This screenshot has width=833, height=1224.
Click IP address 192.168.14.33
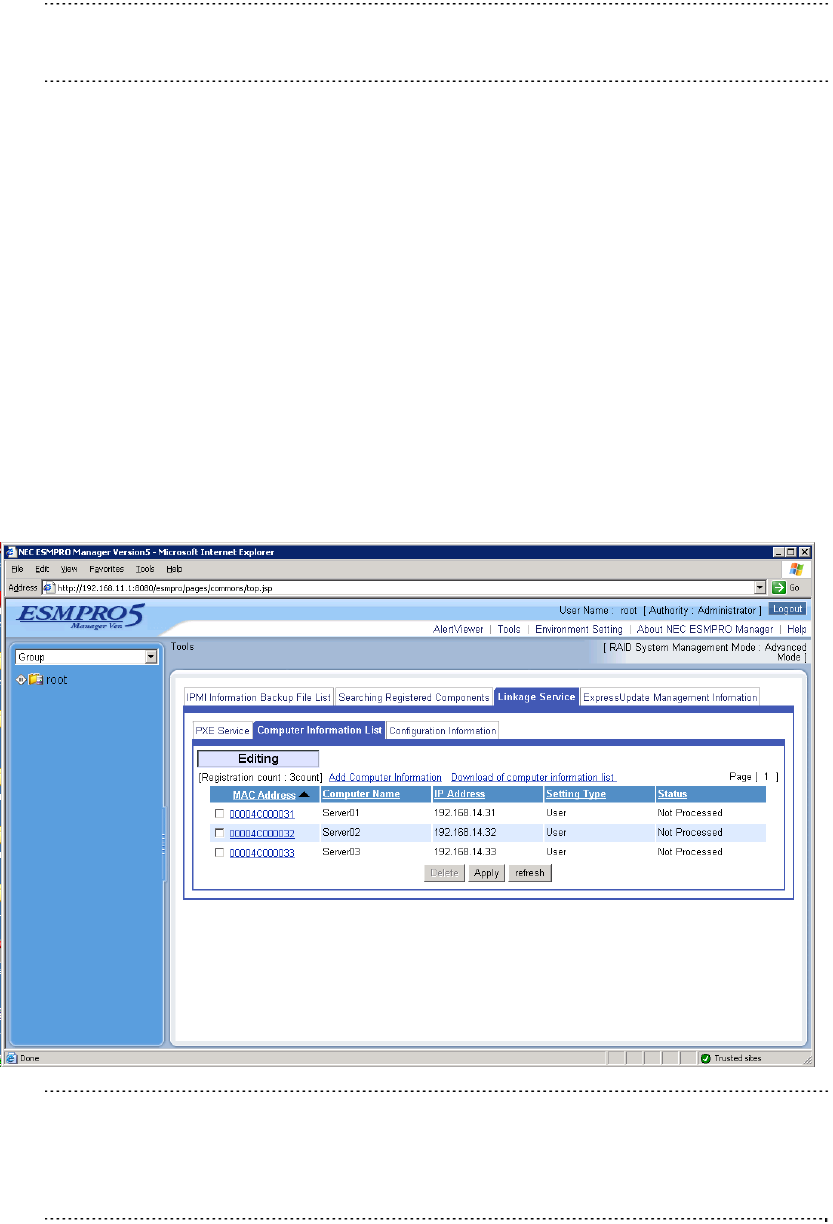pos(464,852)
